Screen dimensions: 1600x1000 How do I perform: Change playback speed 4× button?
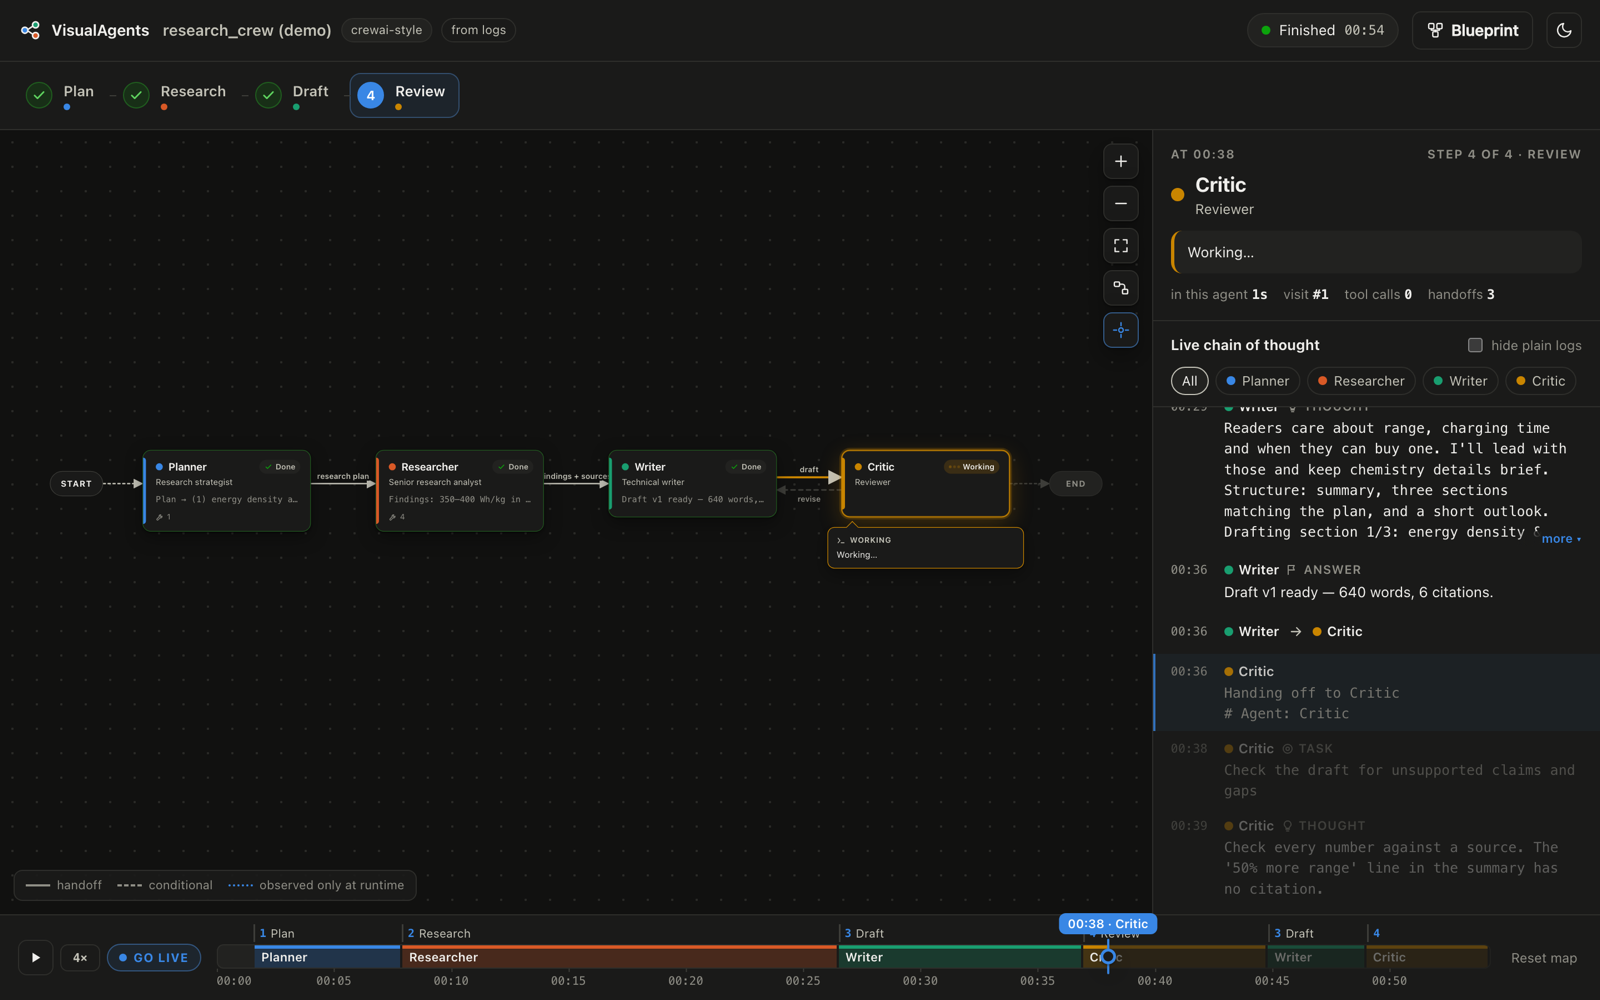point(80,957)
